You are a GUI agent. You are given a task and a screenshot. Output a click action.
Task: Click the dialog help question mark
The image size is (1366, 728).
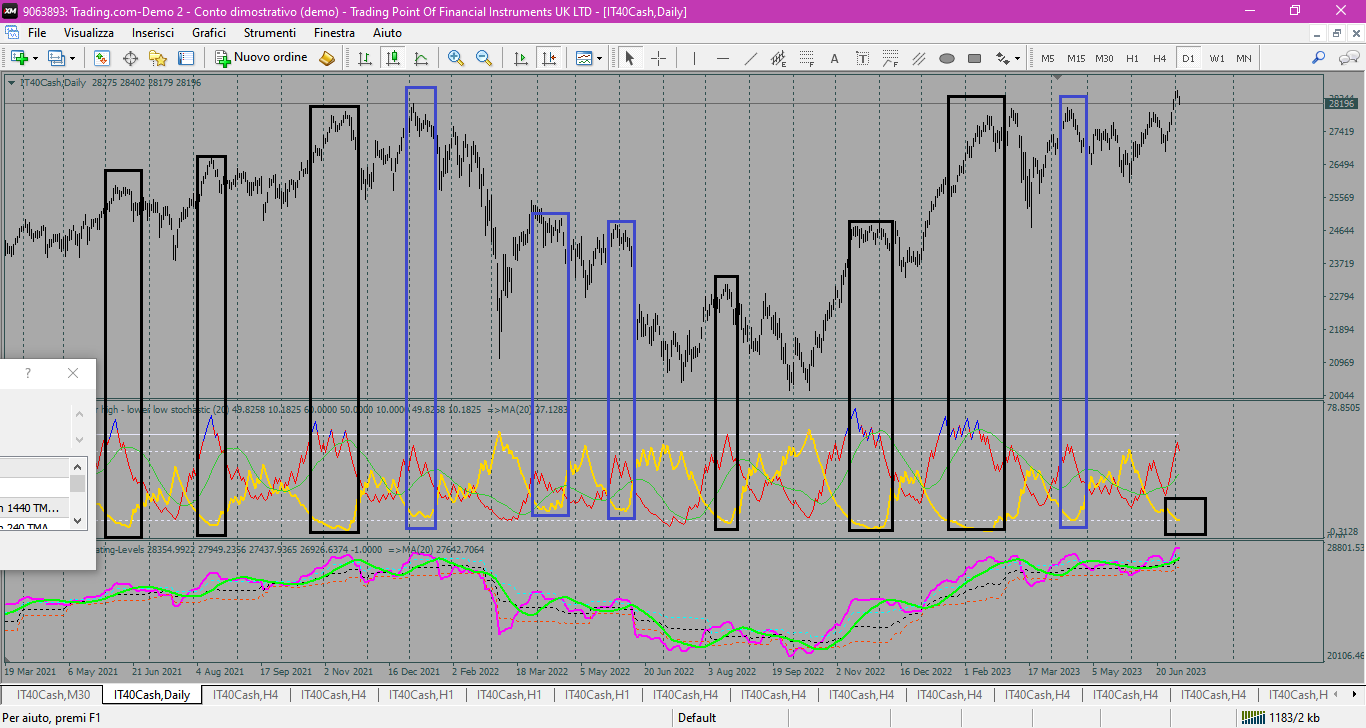coord(28,373)
